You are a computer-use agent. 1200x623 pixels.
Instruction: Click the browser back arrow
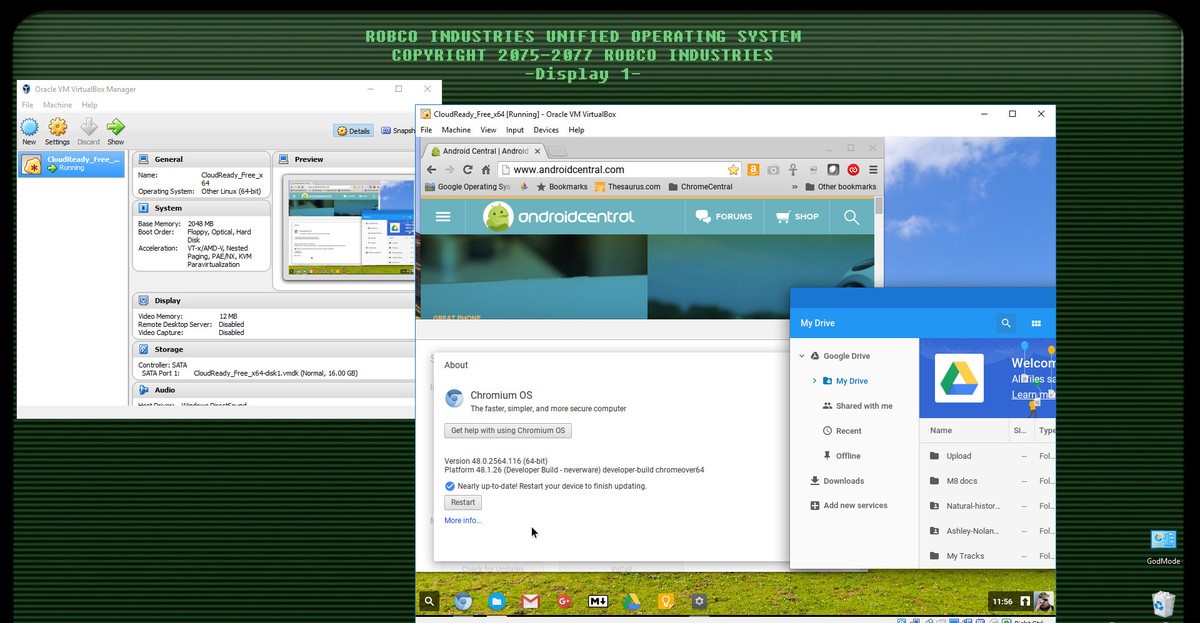click(x=431, y=170)
